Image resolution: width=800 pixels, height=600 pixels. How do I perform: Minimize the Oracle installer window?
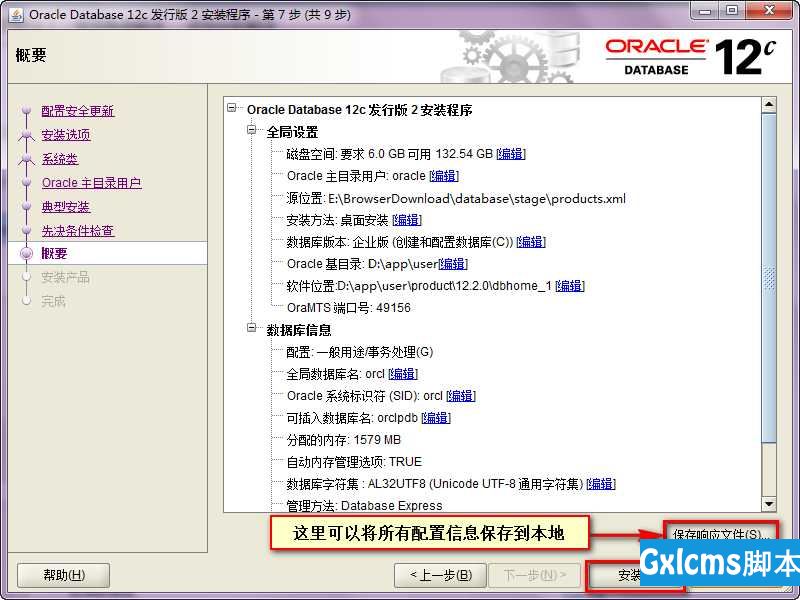click(x=706, y=11)
